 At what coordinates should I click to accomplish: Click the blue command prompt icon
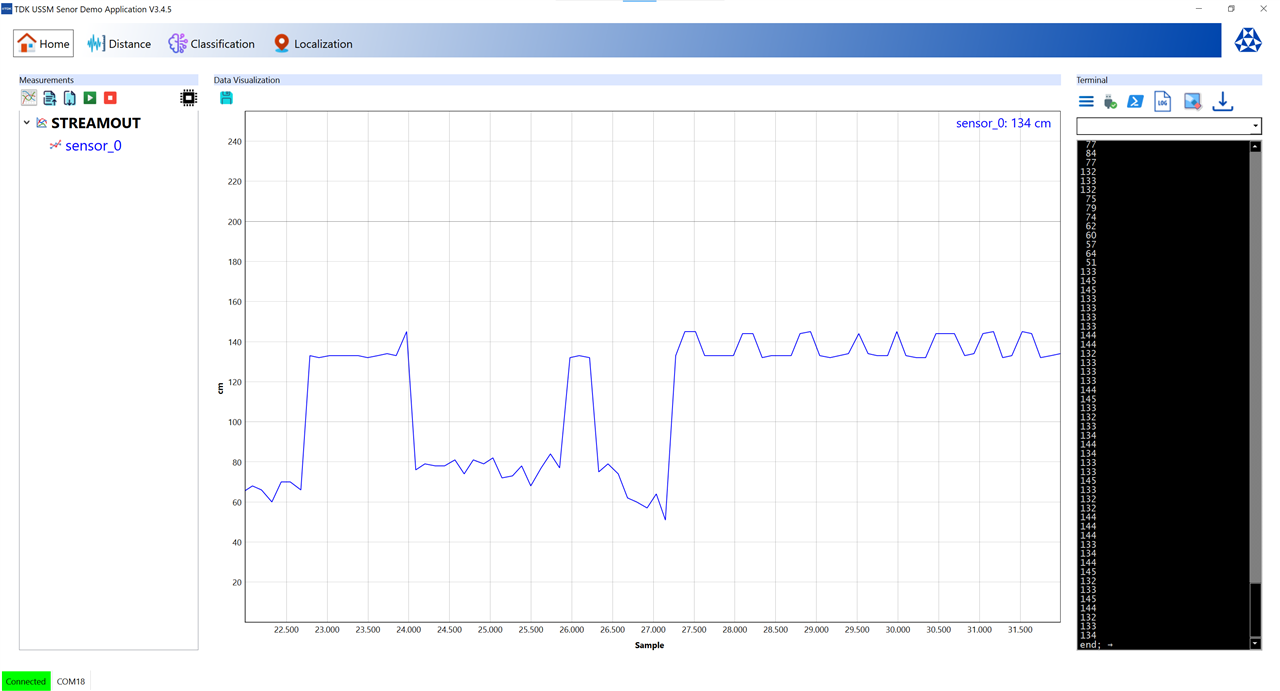(x=1135, y=102)
